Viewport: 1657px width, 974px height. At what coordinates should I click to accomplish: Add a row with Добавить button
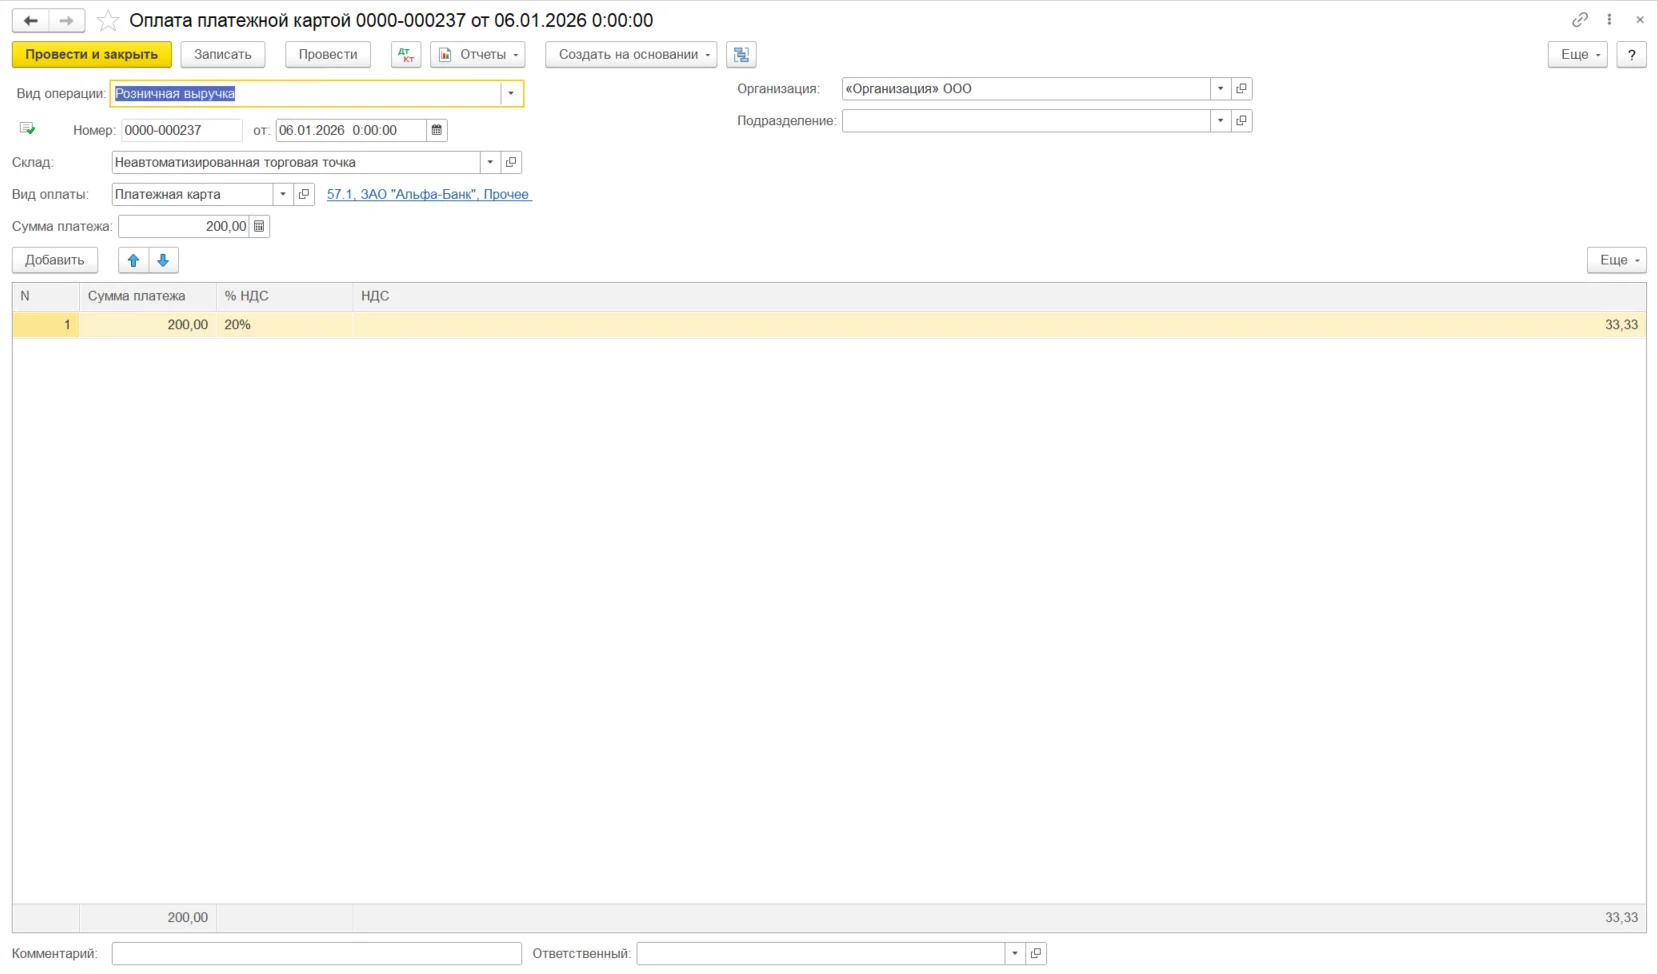(55, 260)
